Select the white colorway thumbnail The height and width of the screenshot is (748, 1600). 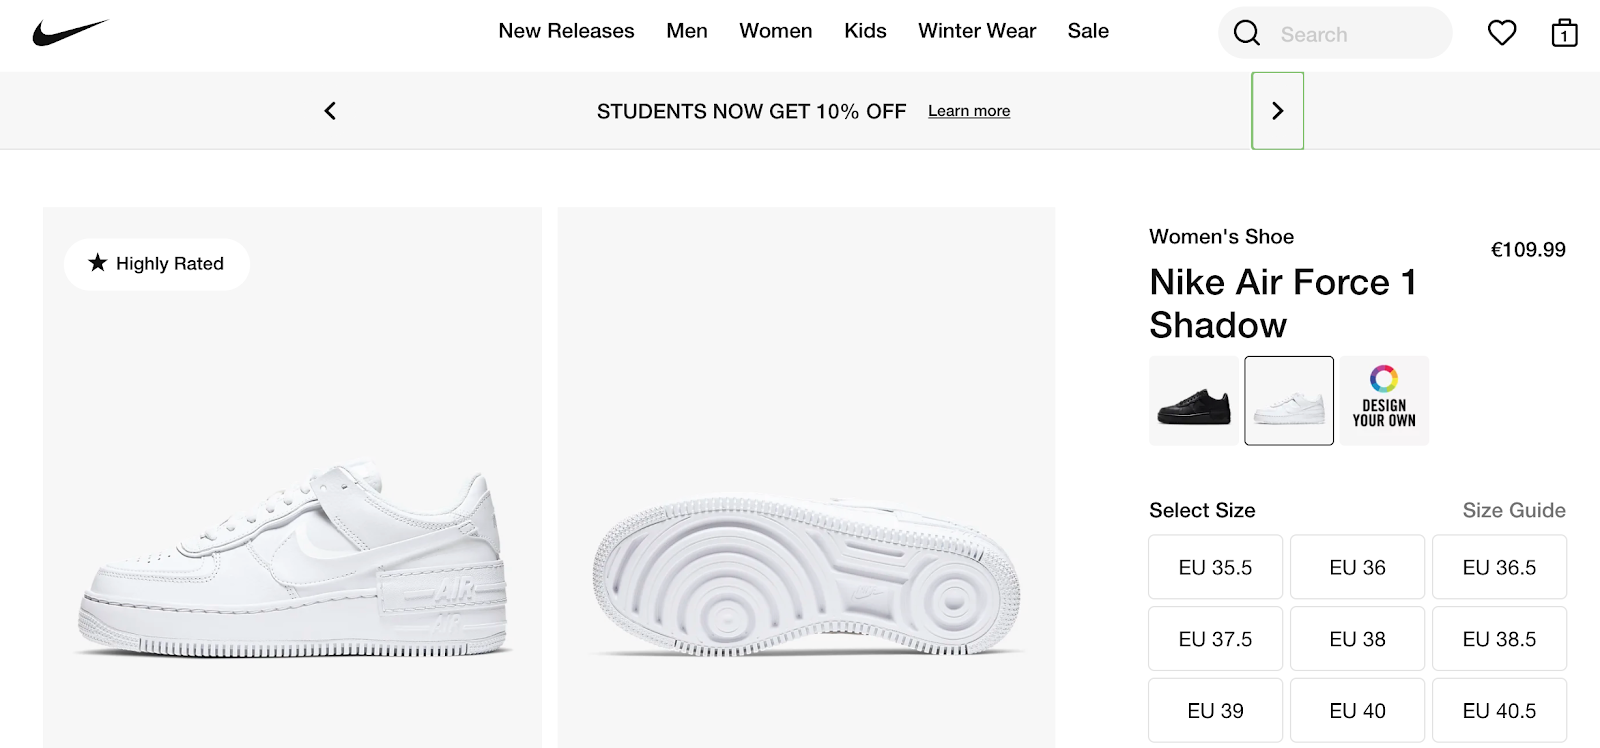point(1288,400)
